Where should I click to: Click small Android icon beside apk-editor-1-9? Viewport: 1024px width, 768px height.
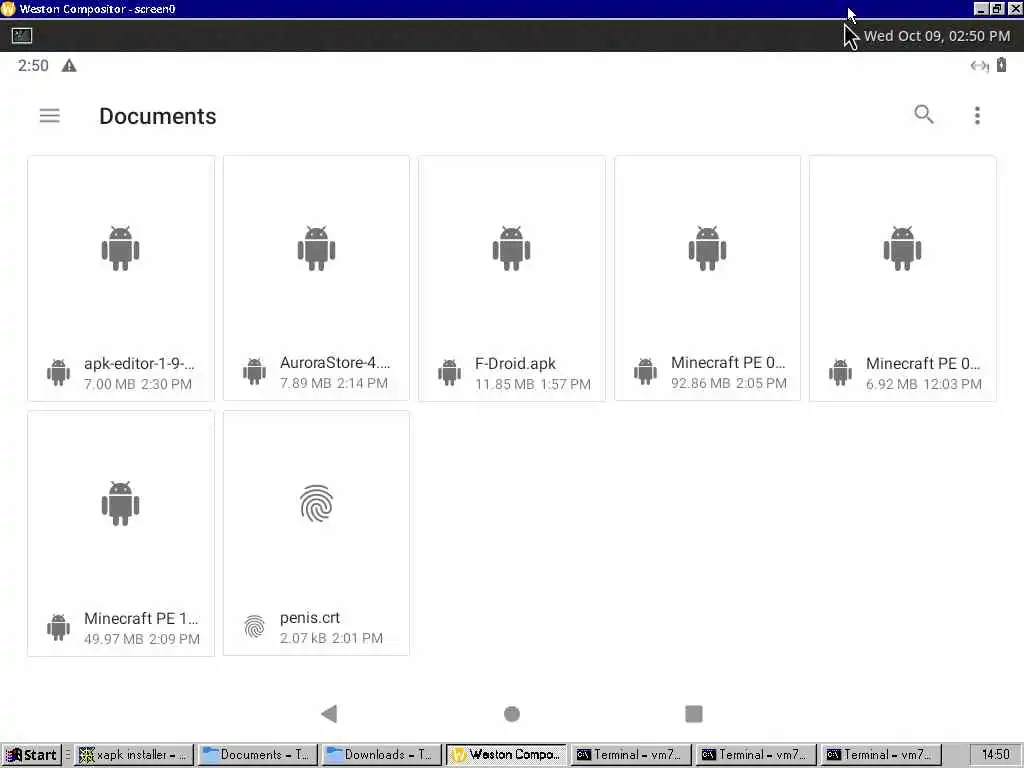(x=58, y=372)
